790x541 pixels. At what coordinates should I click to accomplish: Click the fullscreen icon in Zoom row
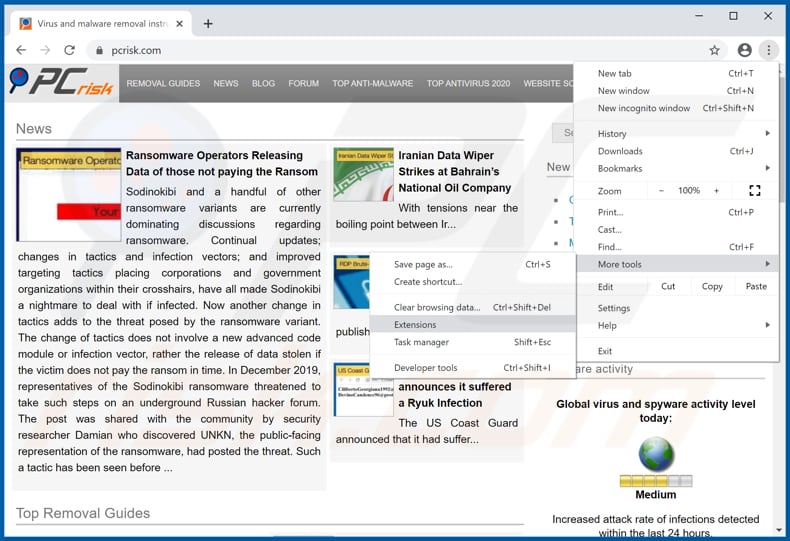pyautogui.click(x=754, y=191)
